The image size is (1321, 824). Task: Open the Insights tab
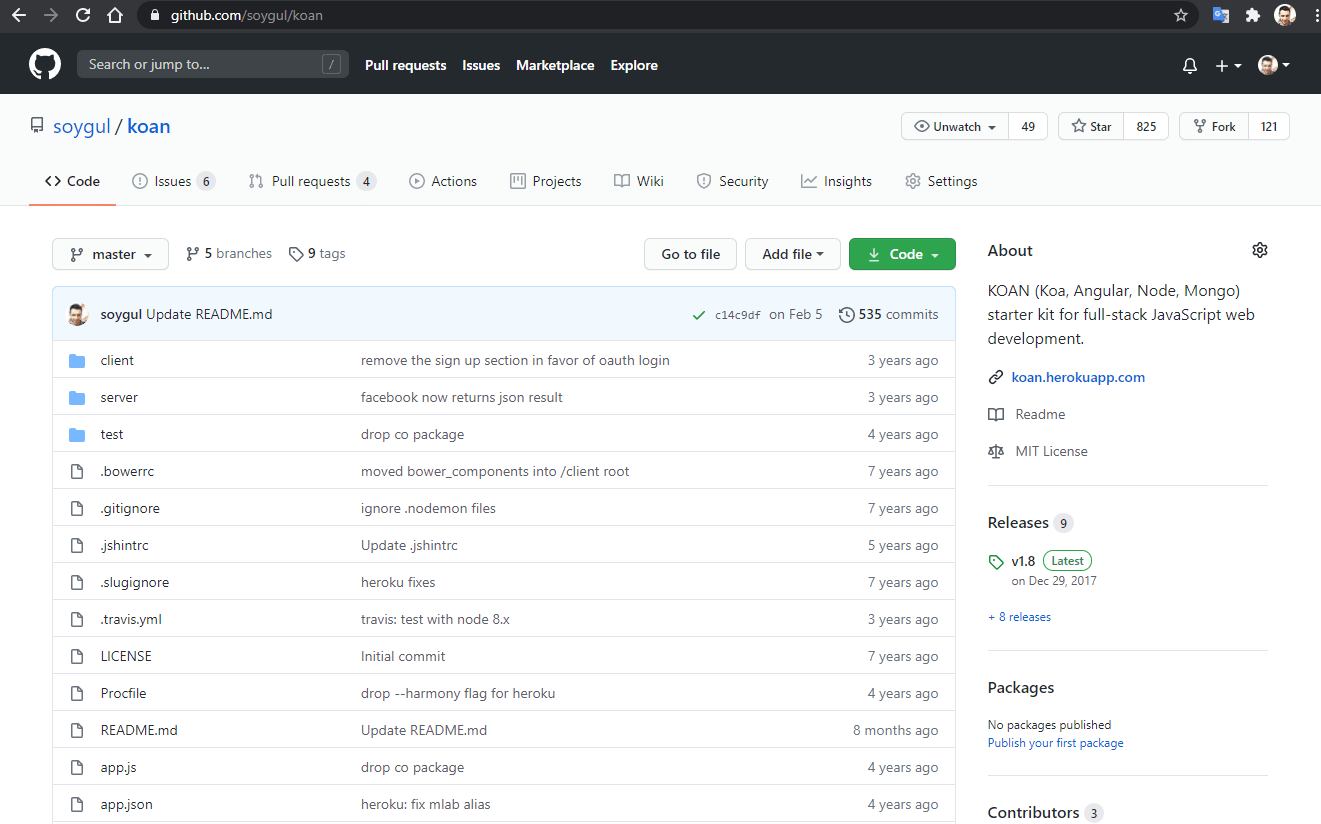click(x=837, y=181)
